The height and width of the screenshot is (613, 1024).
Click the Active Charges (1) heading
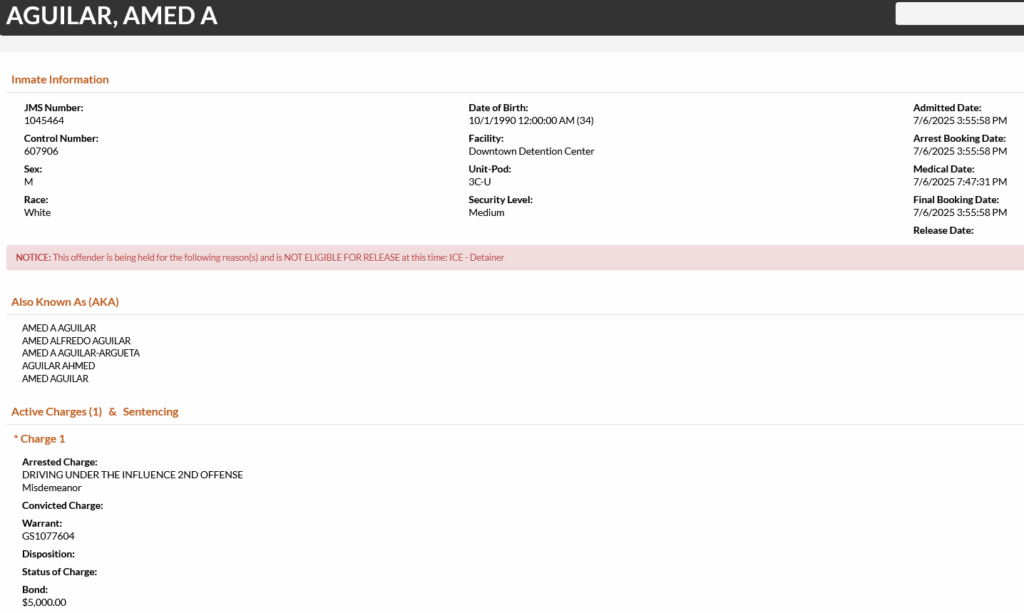tap(57, 412)
